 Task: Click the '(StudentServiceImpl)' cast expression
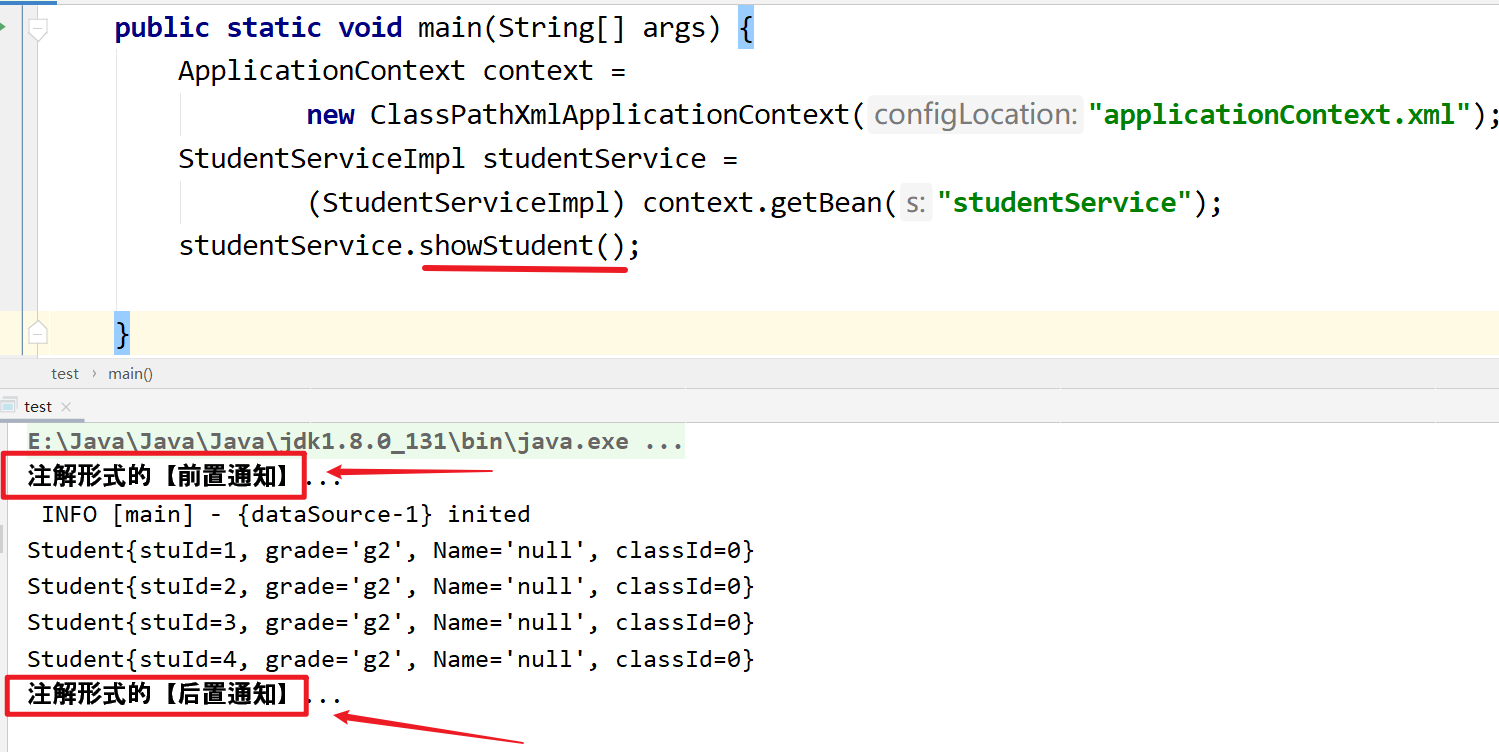click(466, 203)
